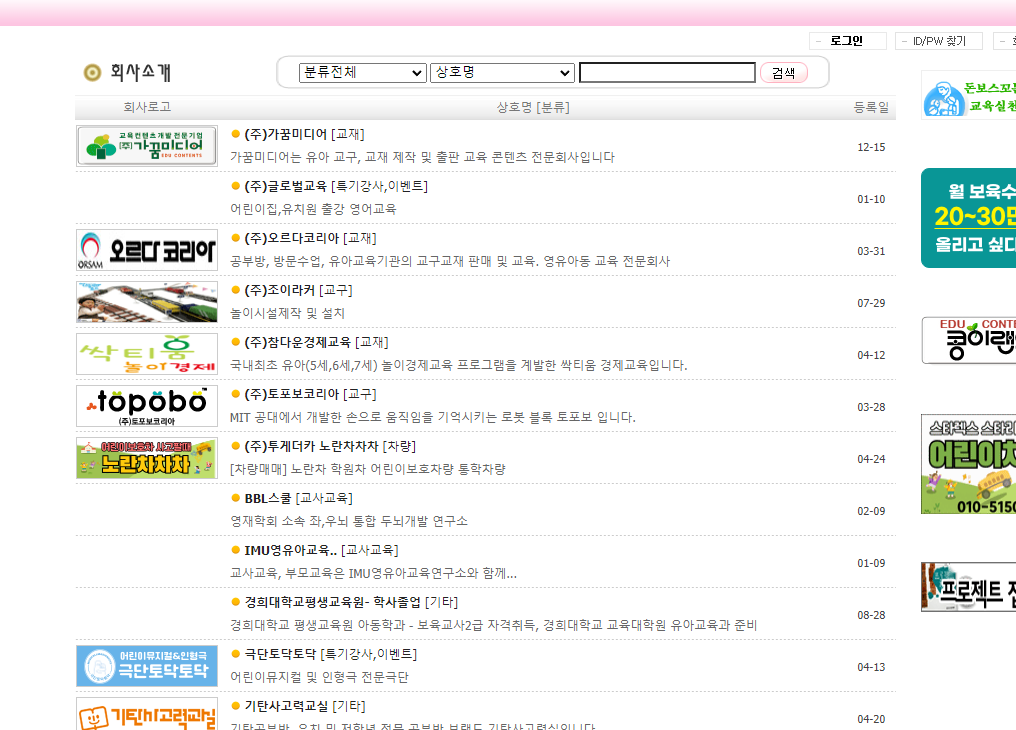Open the 분류전체 category dropdown

[362, 73]
